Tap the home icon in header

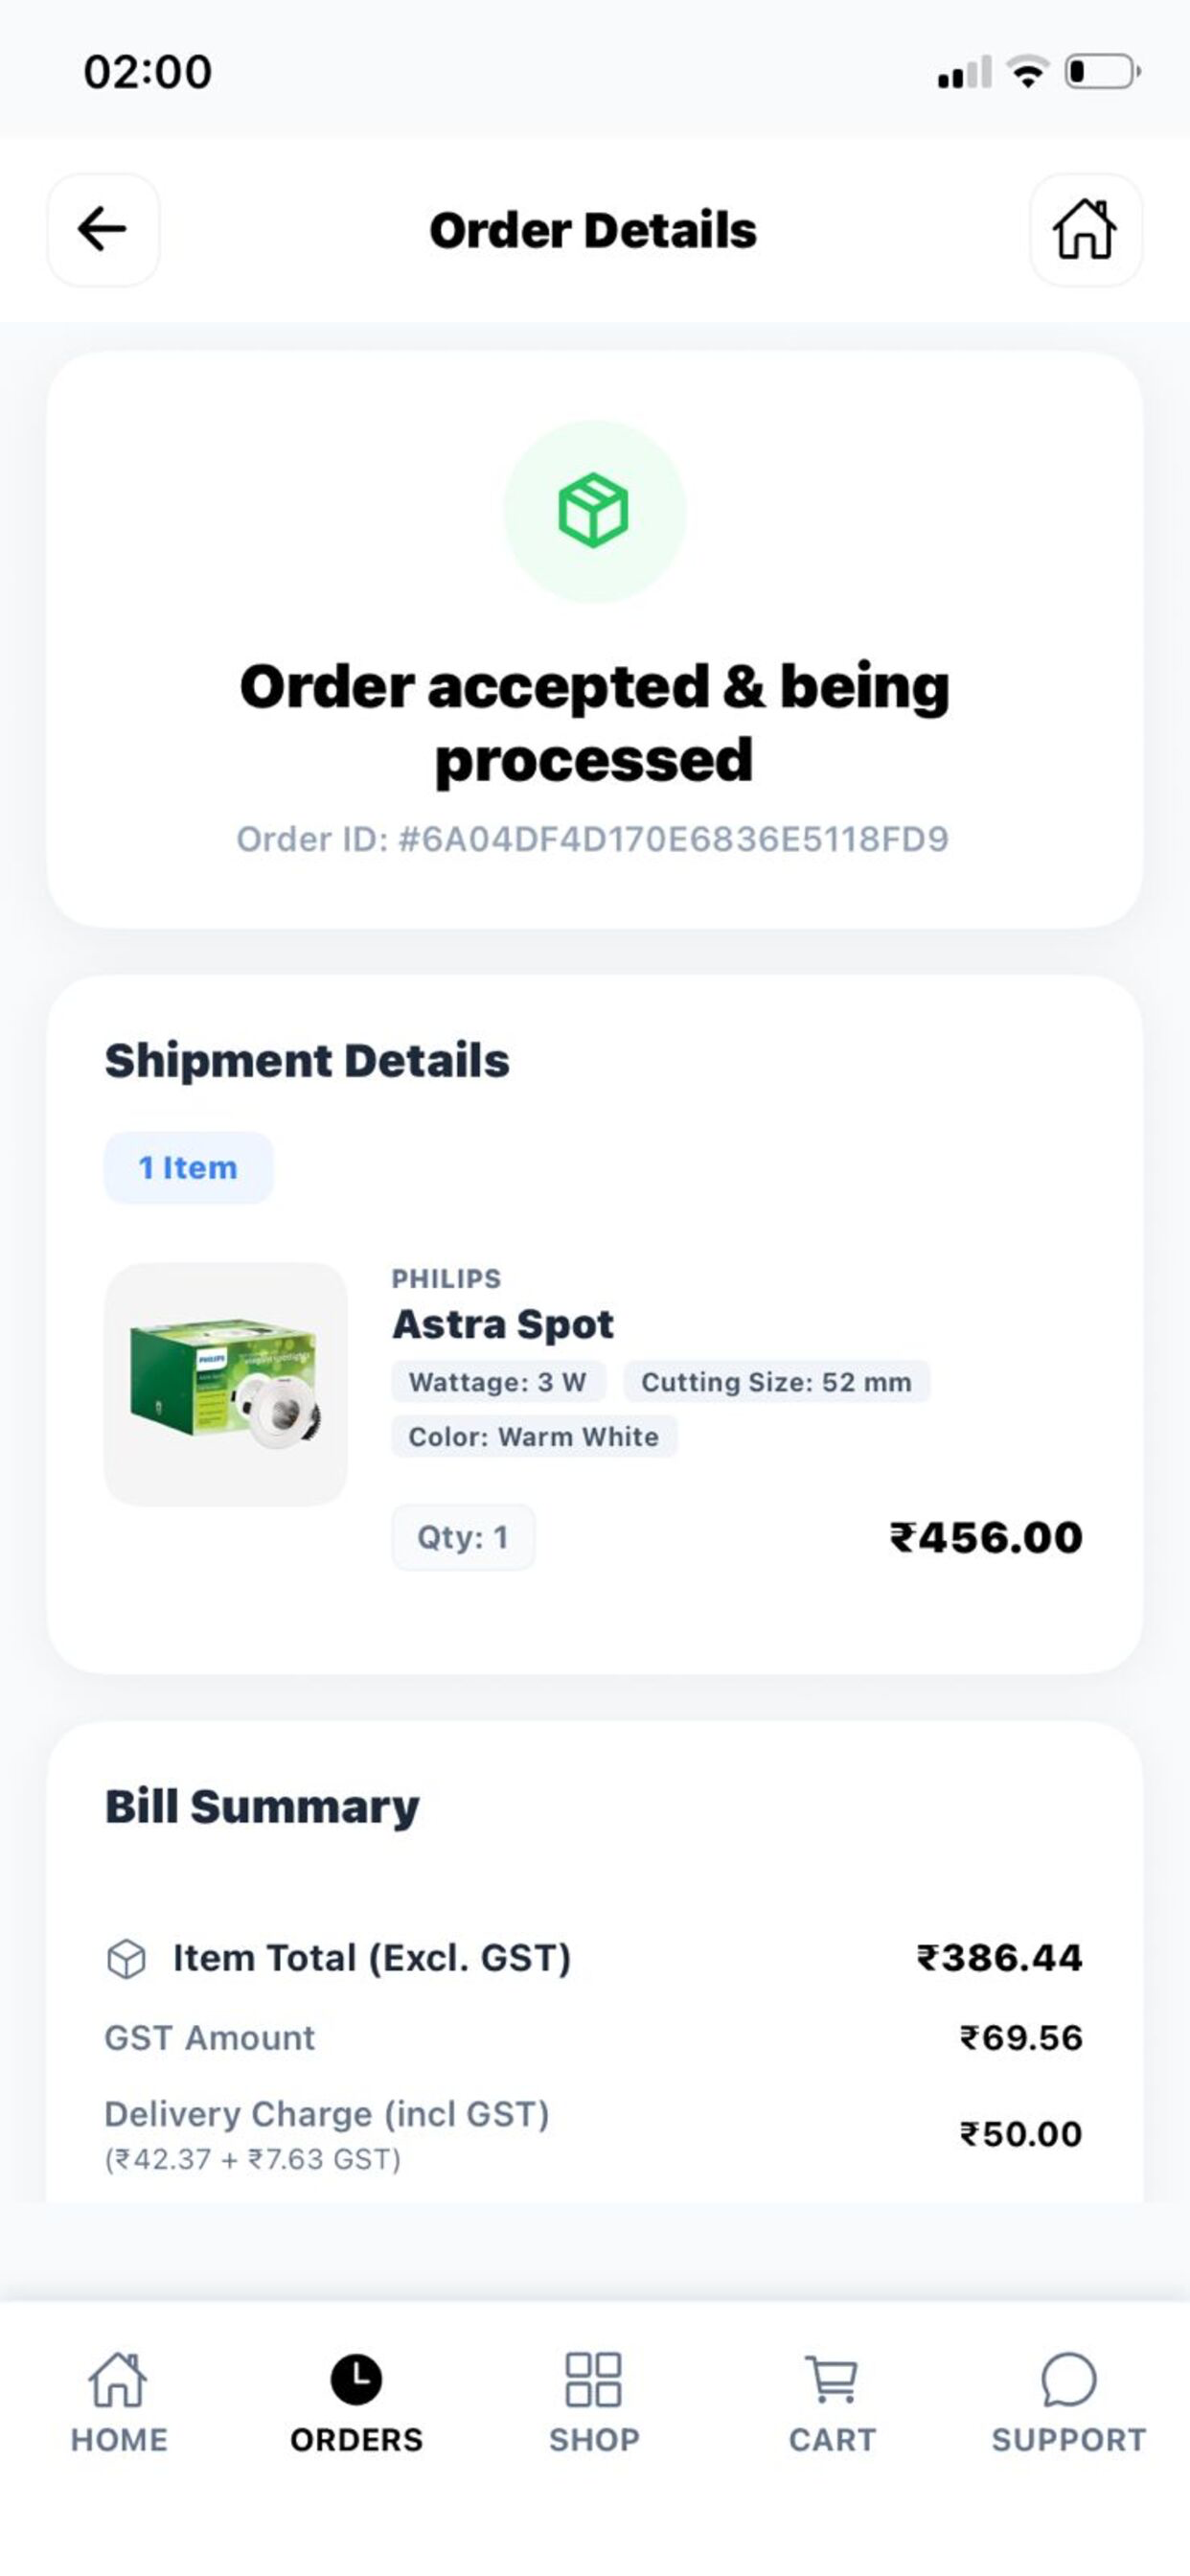click(1085, 230)
